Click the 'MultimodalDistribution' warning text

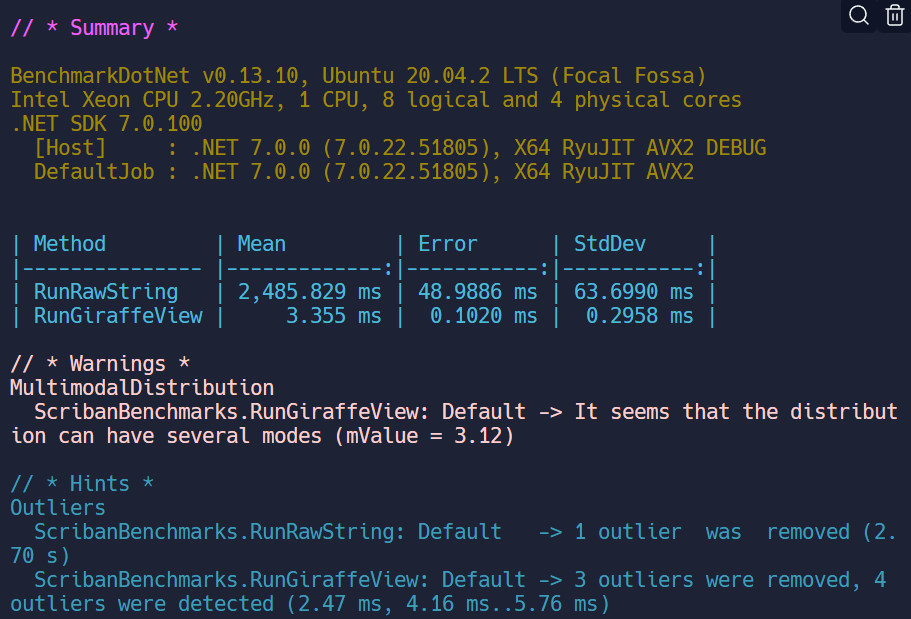142,388
